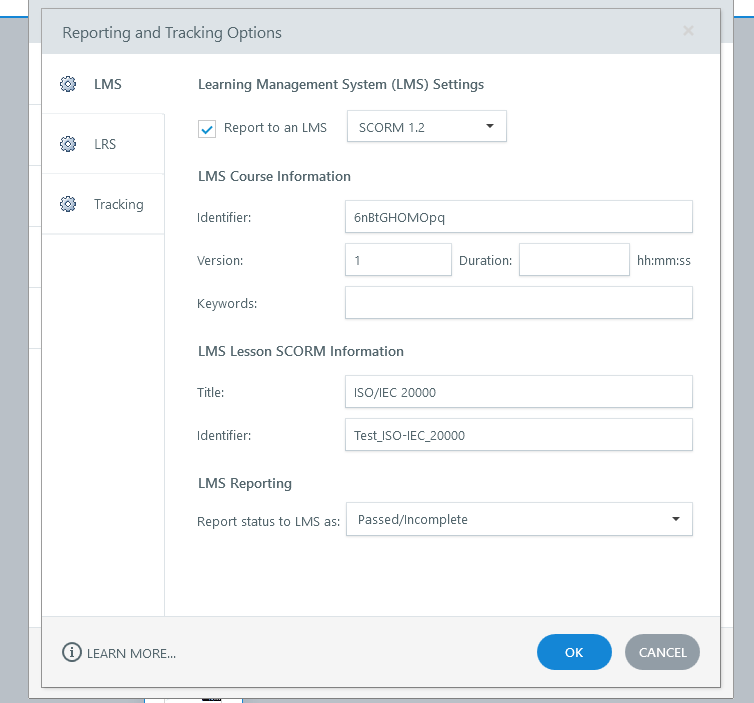Click the Learn More info icon

(x=72, y=653)
